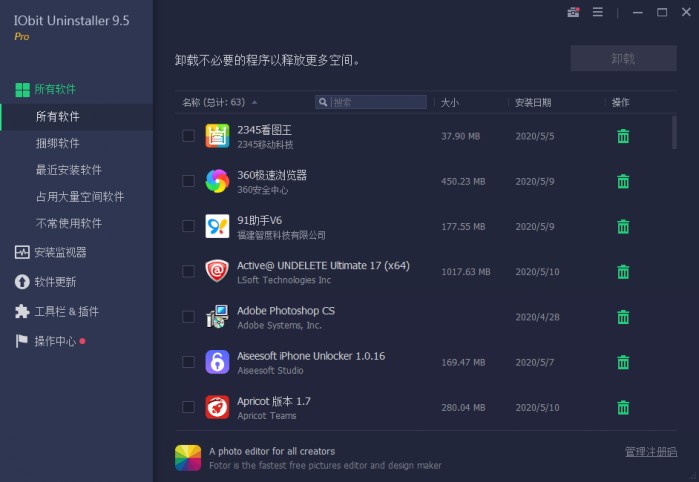Select the checkbox for Aiseesoft iPhone Unlocker

(x=188, y=362)
